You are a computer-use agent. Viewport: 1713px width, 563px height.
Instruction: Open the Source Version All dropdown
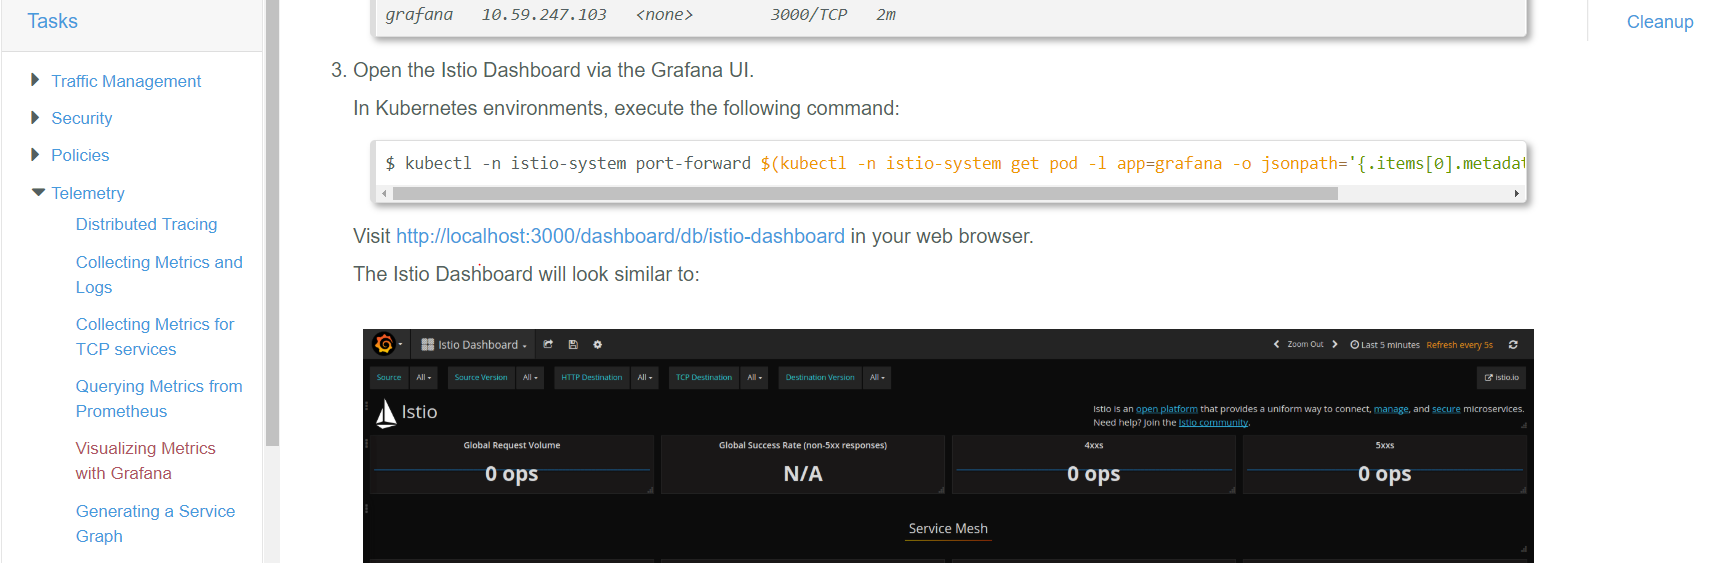click(x=530, y=377)
